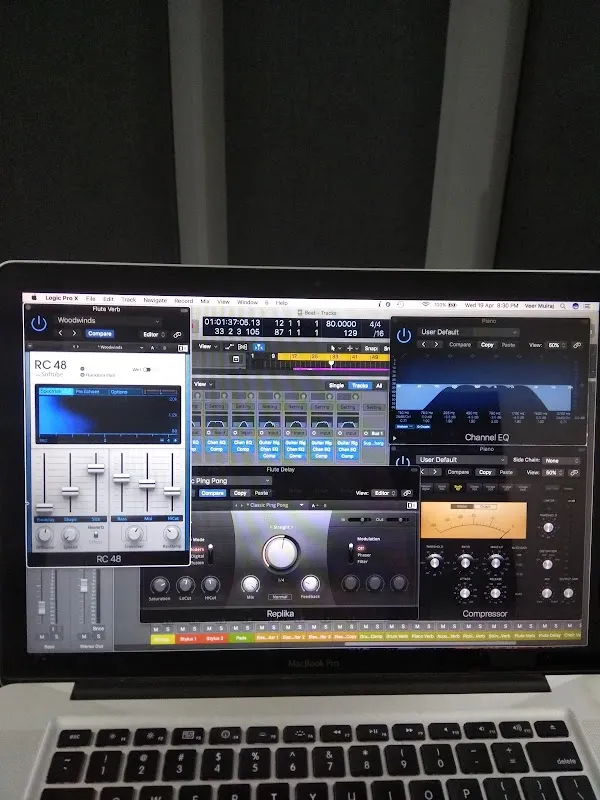Toggle the Replika Mode switch
600x800 pixels.
210,554
